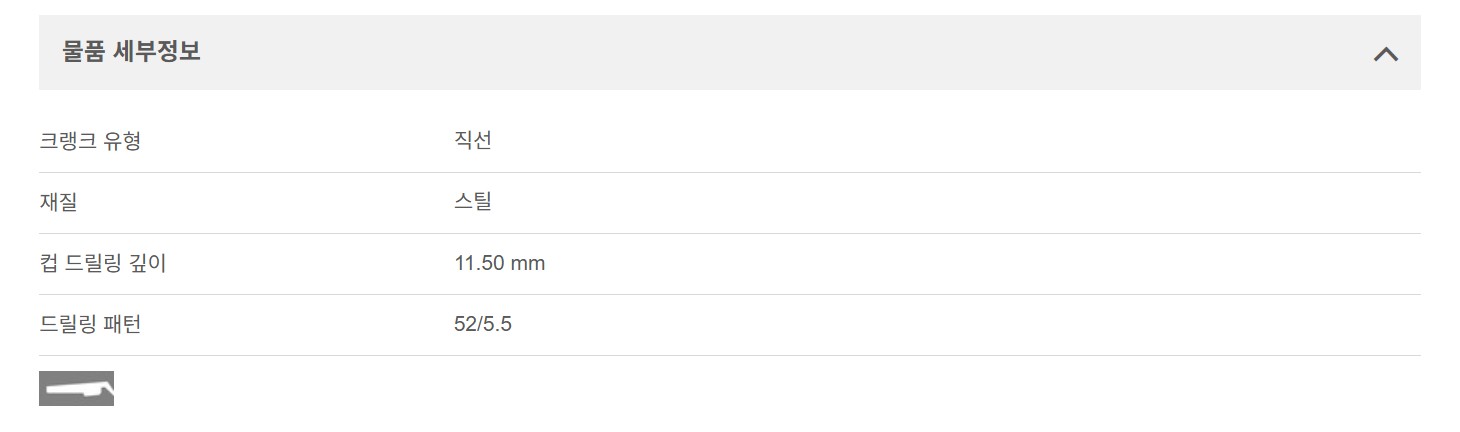This screenshot has height=432, width=1460.
Task: Click the 물품 세부정보 header title
Action: (x=131, y=53)
